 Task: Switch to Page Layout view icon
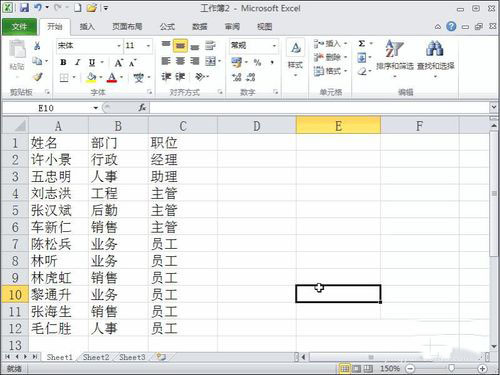356,368
